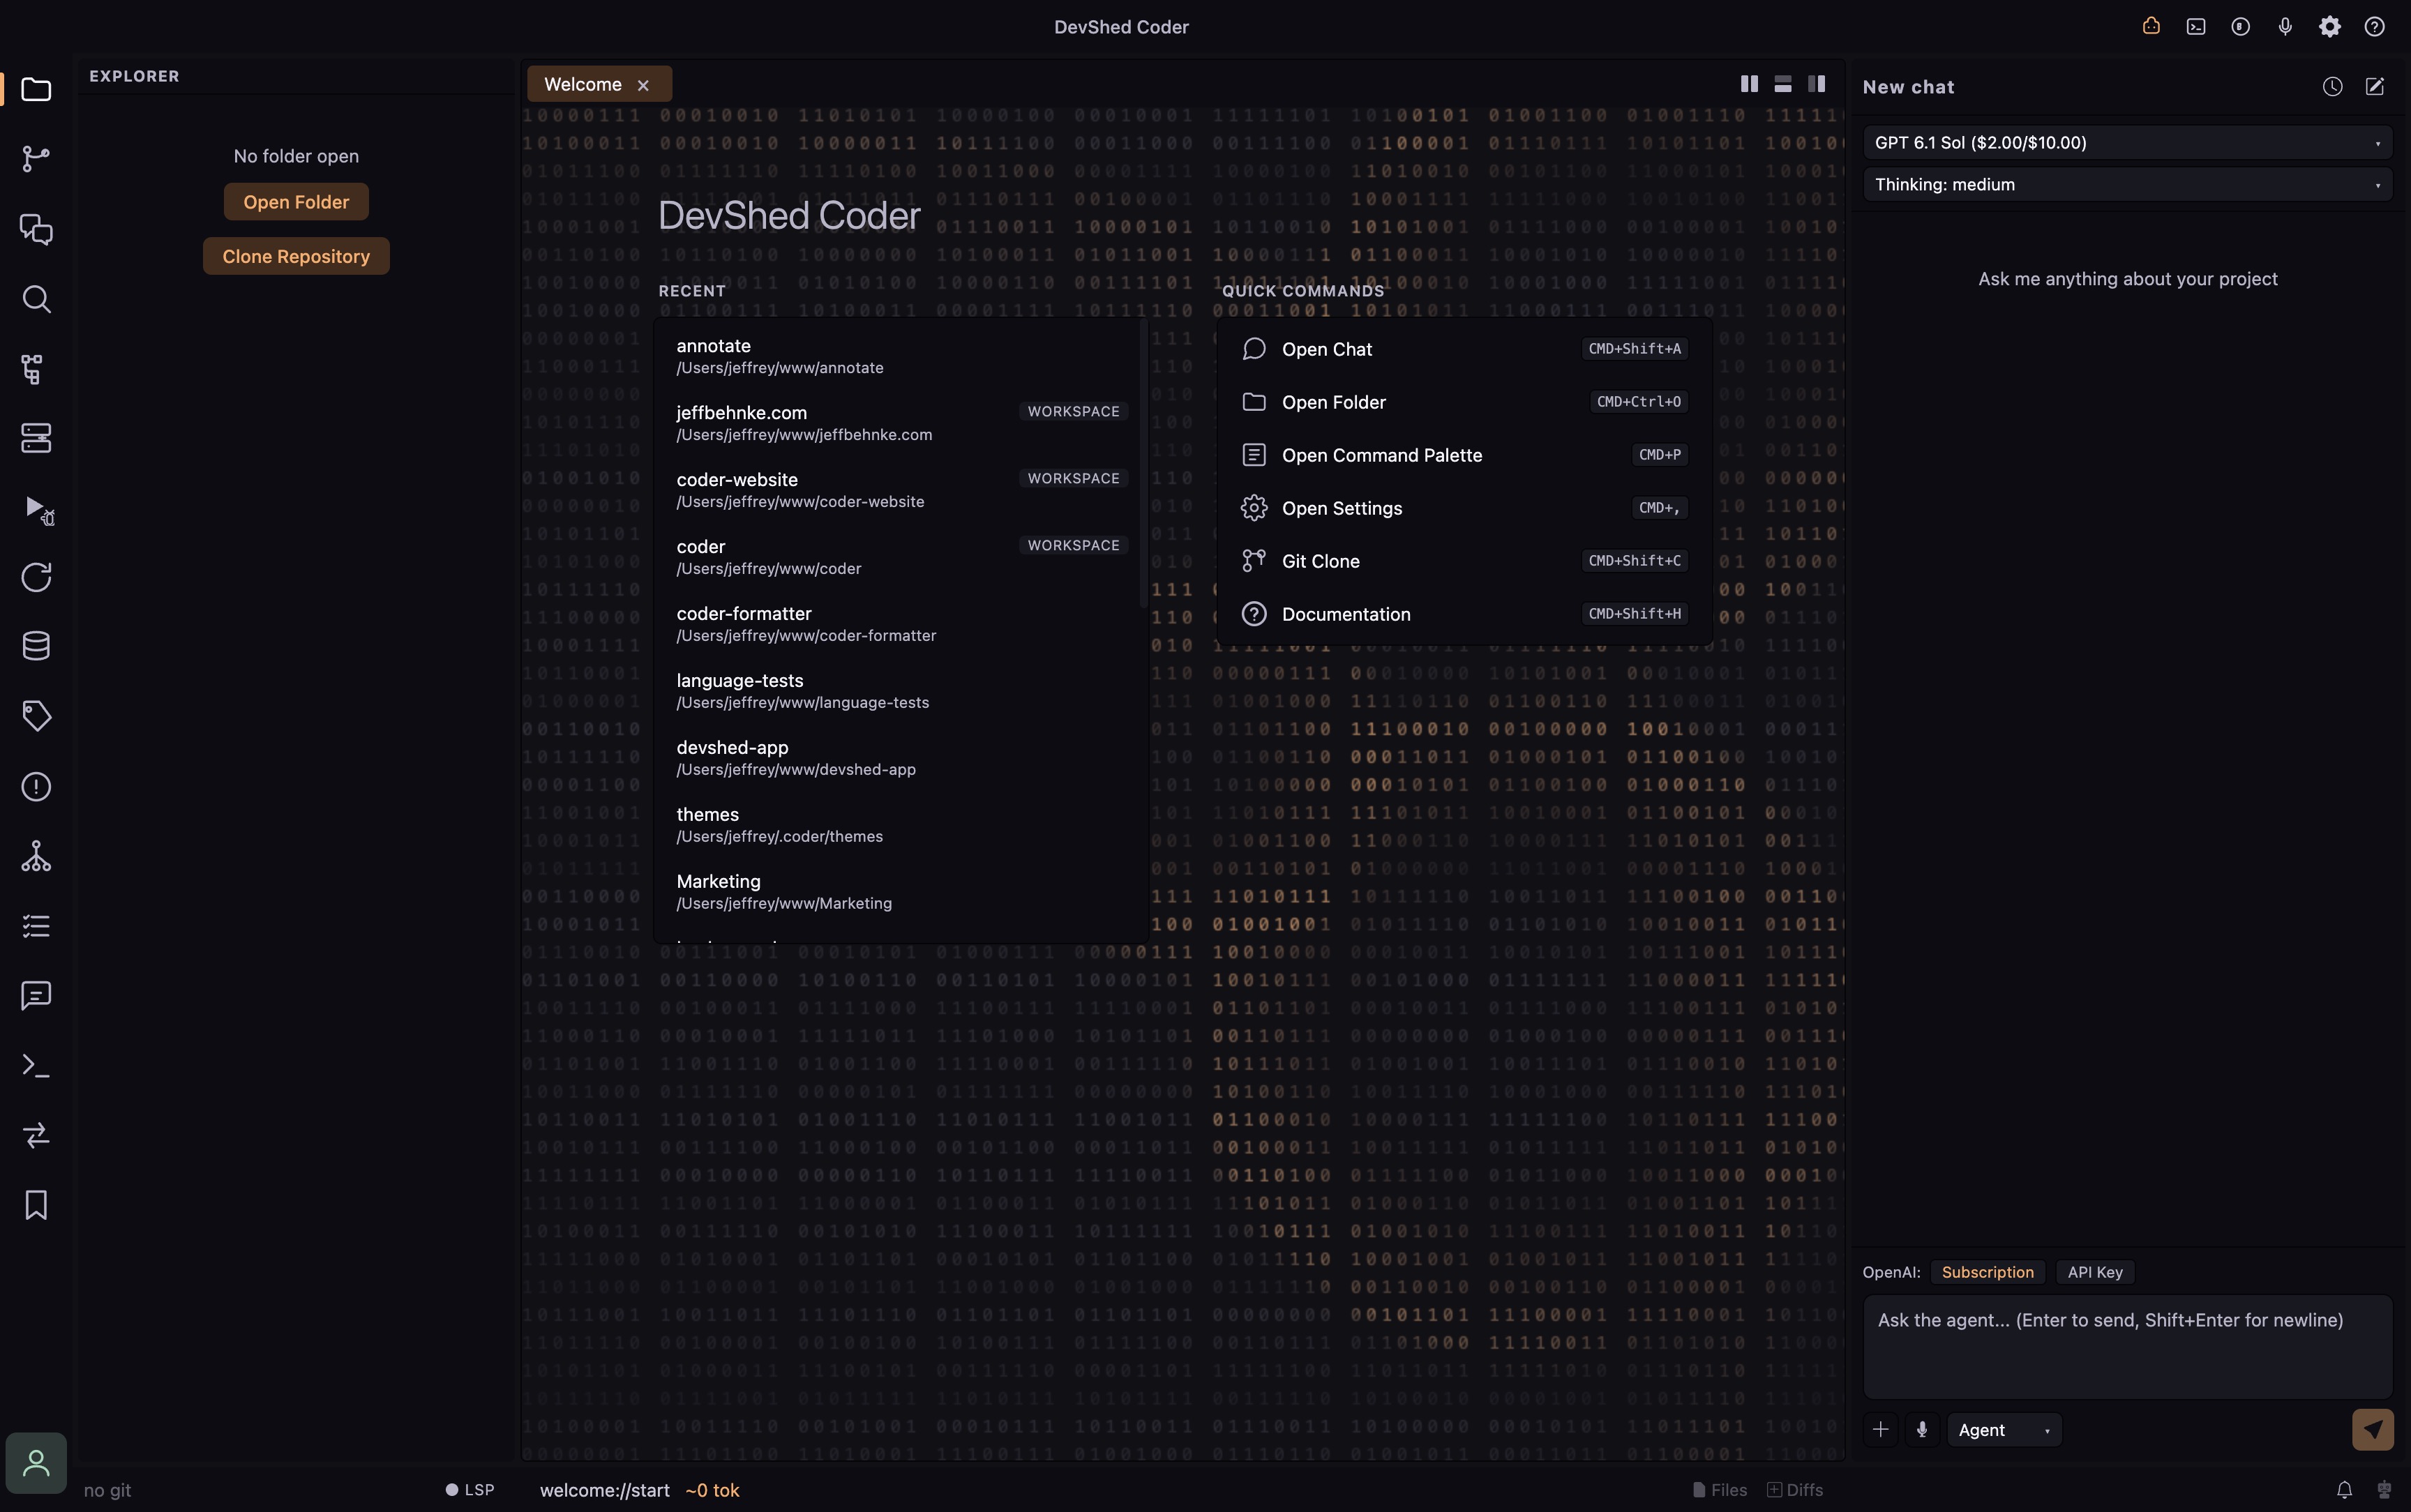2411x1512 pixels.
Task: Select API Key for OpenAI auth
Action: click(2095, 1272)
